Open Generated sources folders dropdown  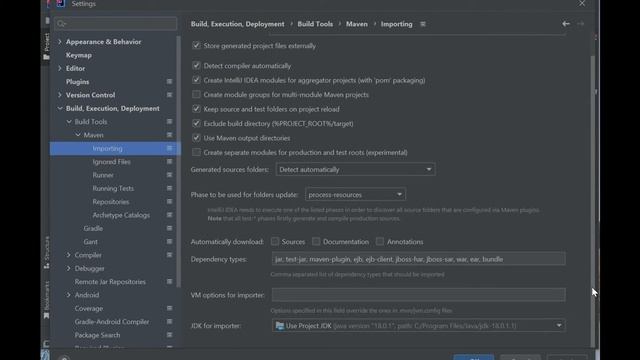355,169
